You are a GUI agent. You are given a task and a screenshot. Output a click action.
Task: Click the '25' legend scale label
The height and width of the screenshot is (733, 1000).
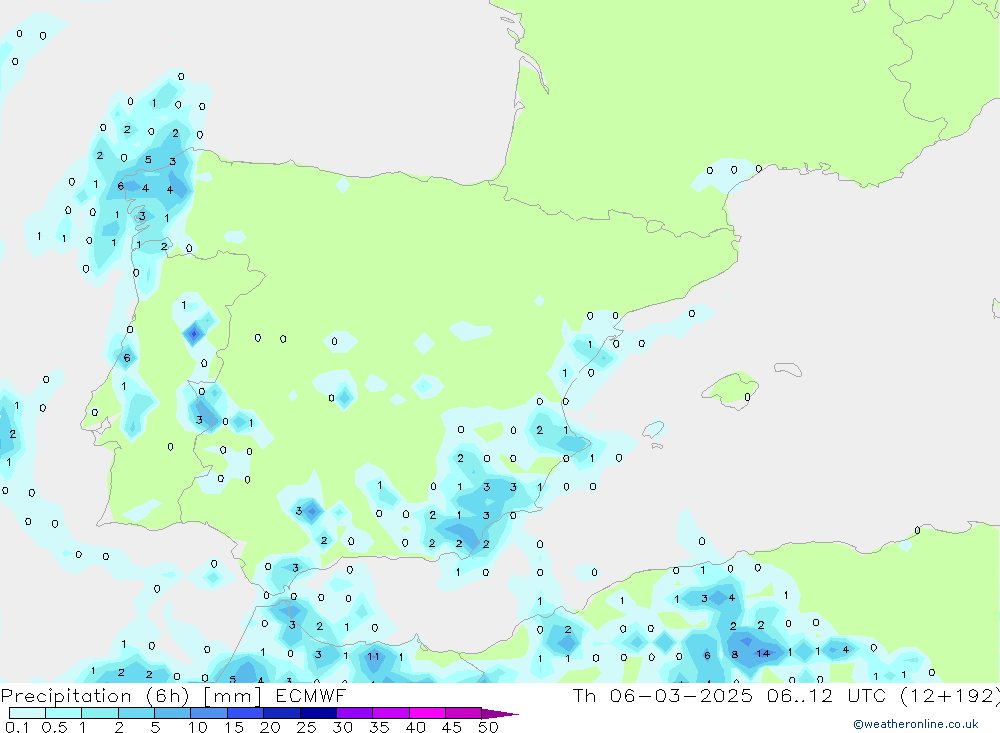click(307, 727)
